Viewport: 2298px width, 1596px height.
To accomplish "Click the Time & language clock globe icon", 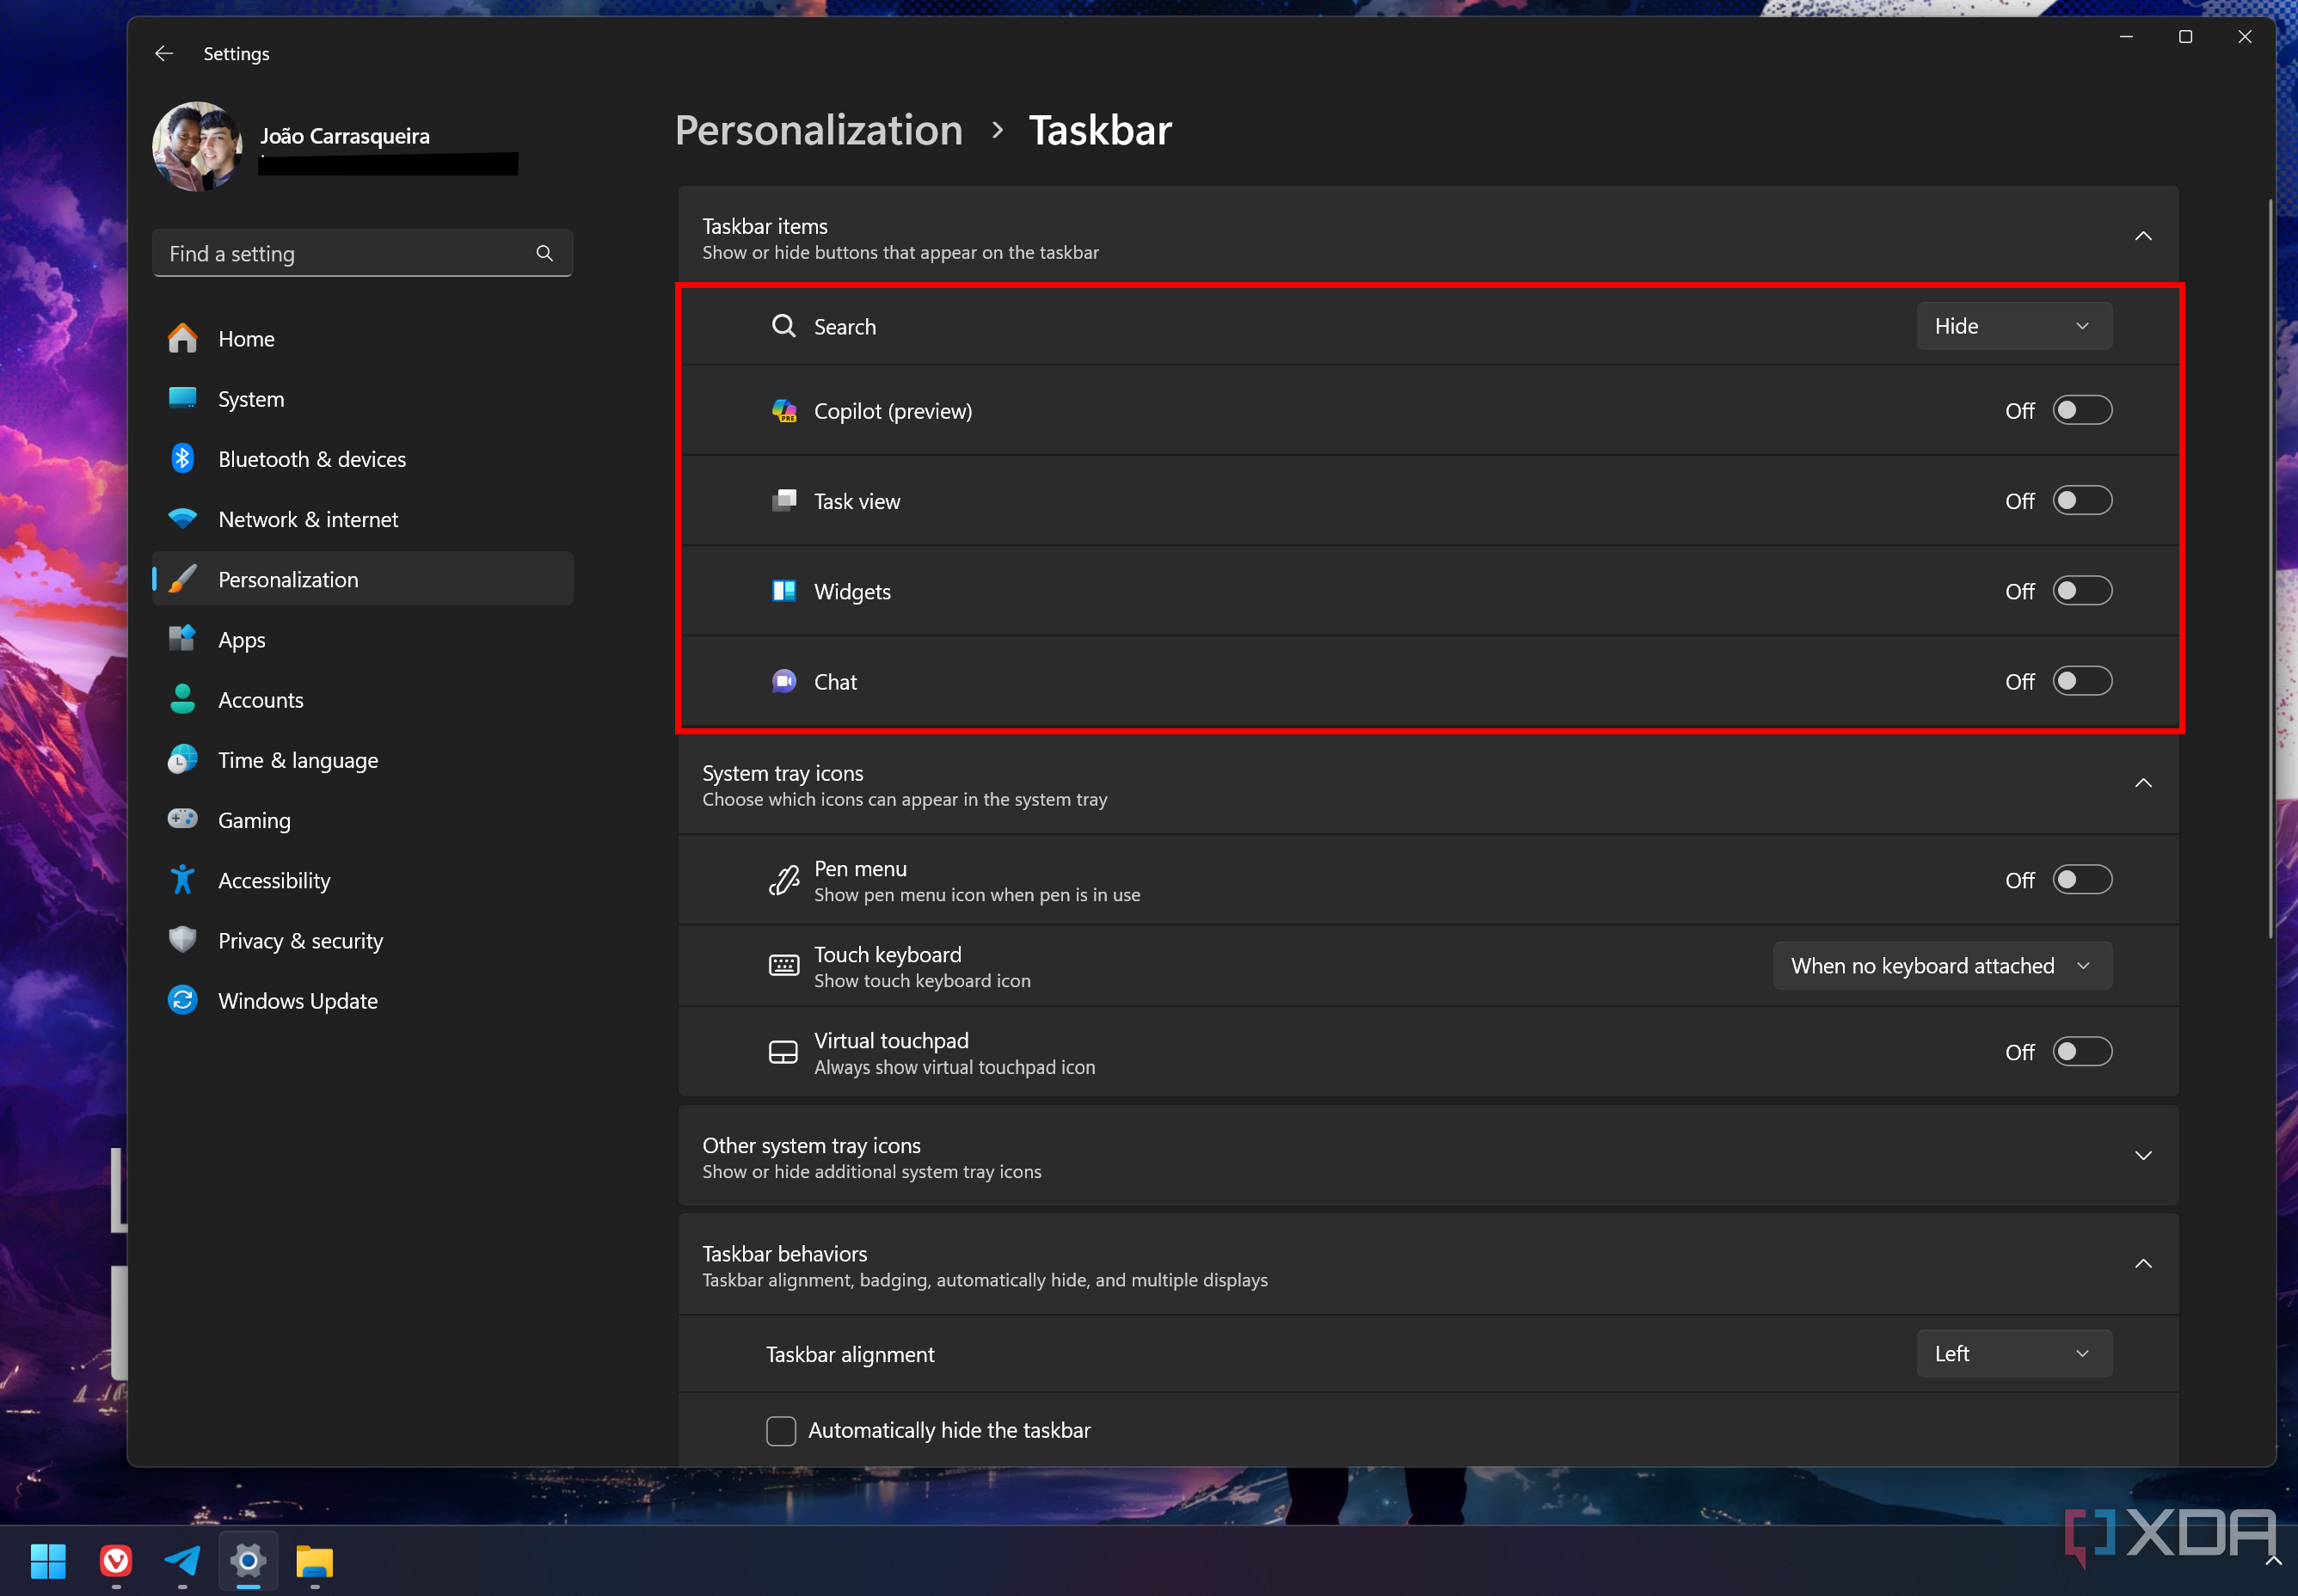I will click(182, 759).
